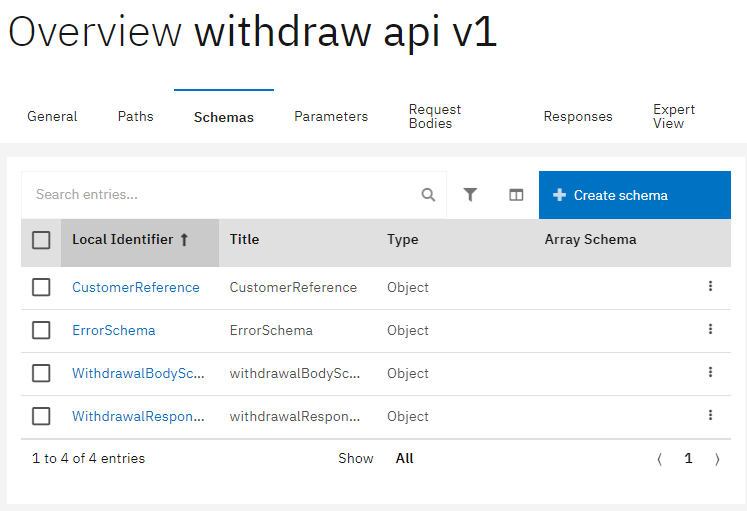Open ErrorSchema row actions menu
This screenshot has height=511, width=747.
pos(710,329)
